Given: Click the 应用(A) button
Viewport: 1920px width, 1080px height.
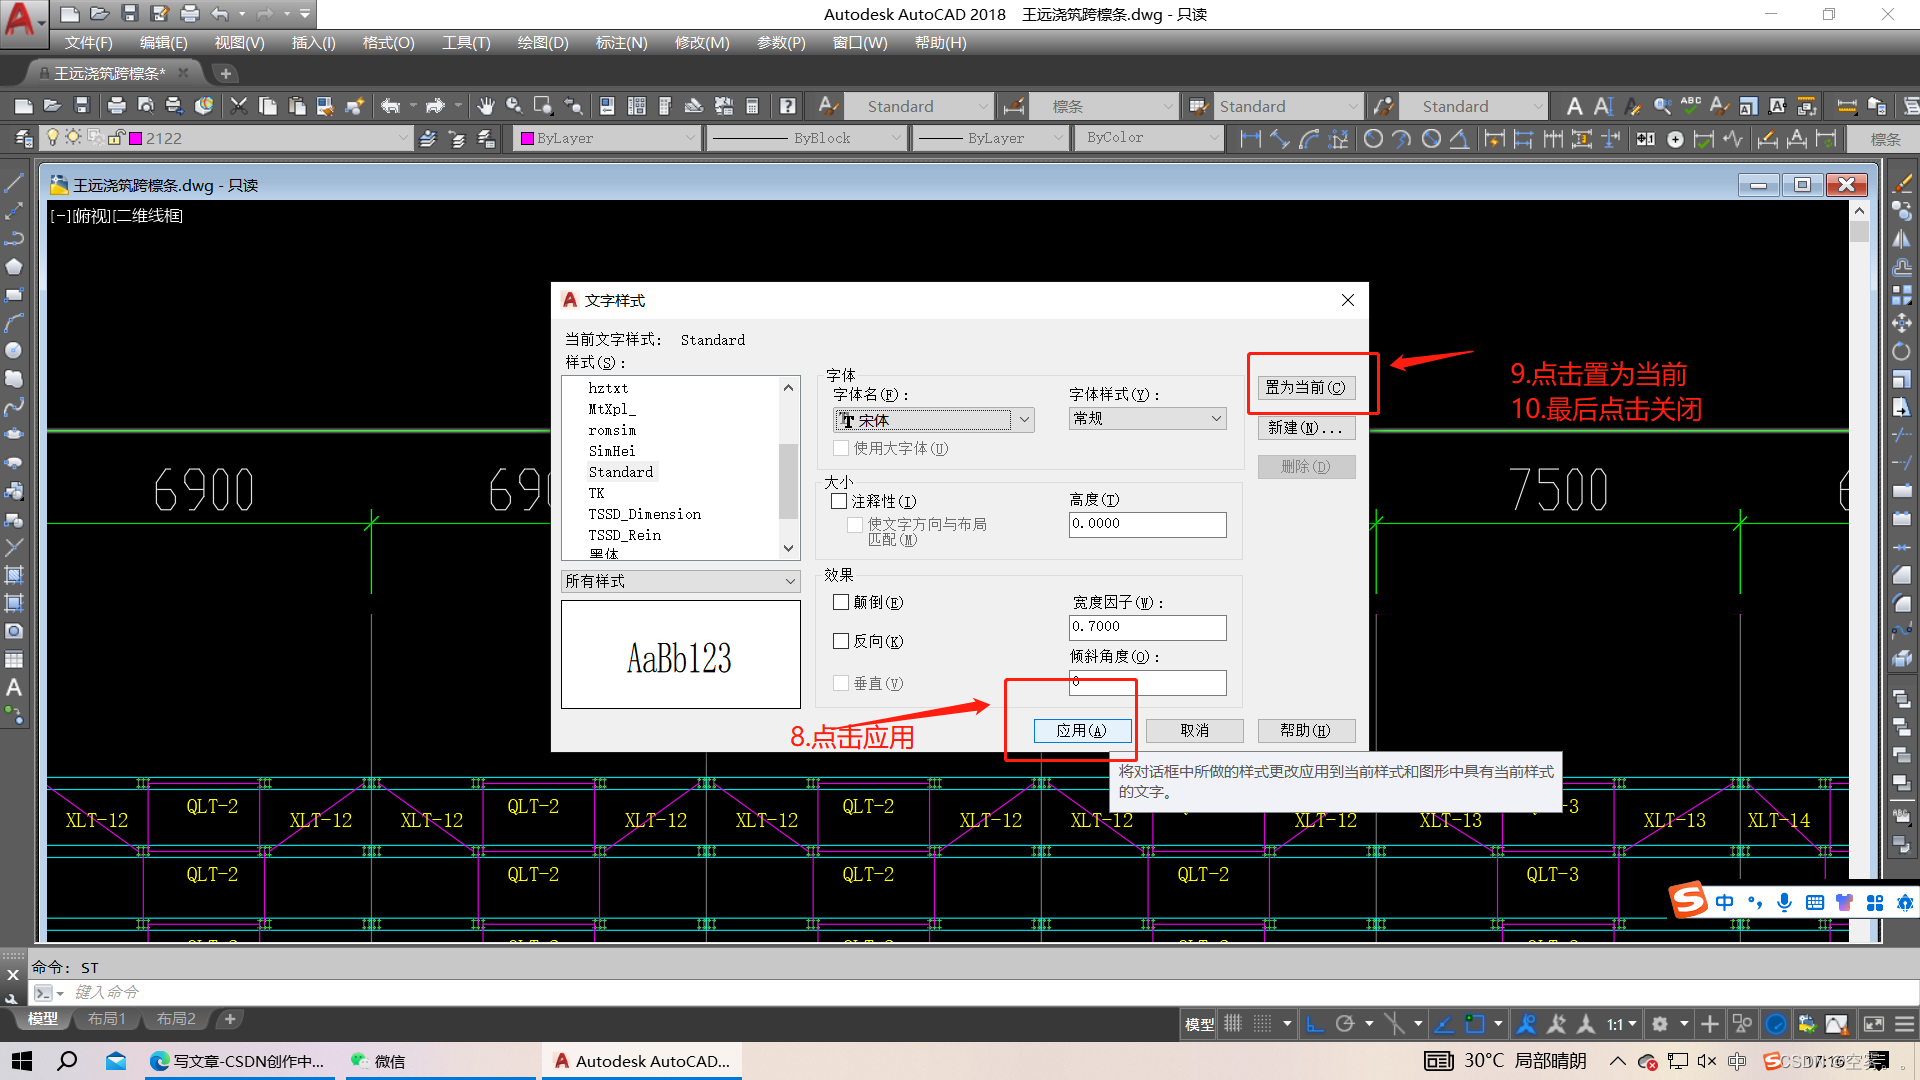Looking at the screenshot, I should pyautogui.click(x=1082, y=731).
